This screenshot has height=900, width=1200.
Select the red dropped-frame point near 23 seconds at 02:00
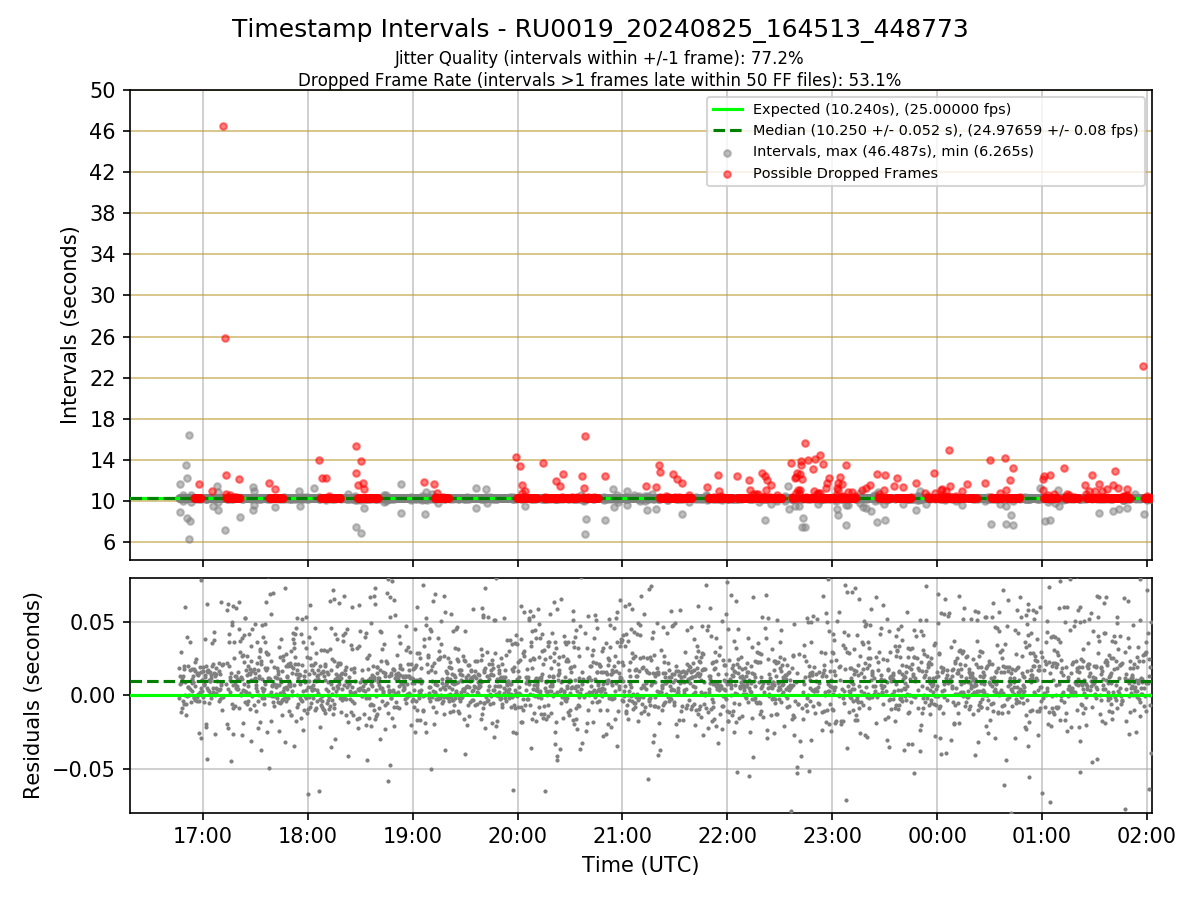pos(1143,366)
